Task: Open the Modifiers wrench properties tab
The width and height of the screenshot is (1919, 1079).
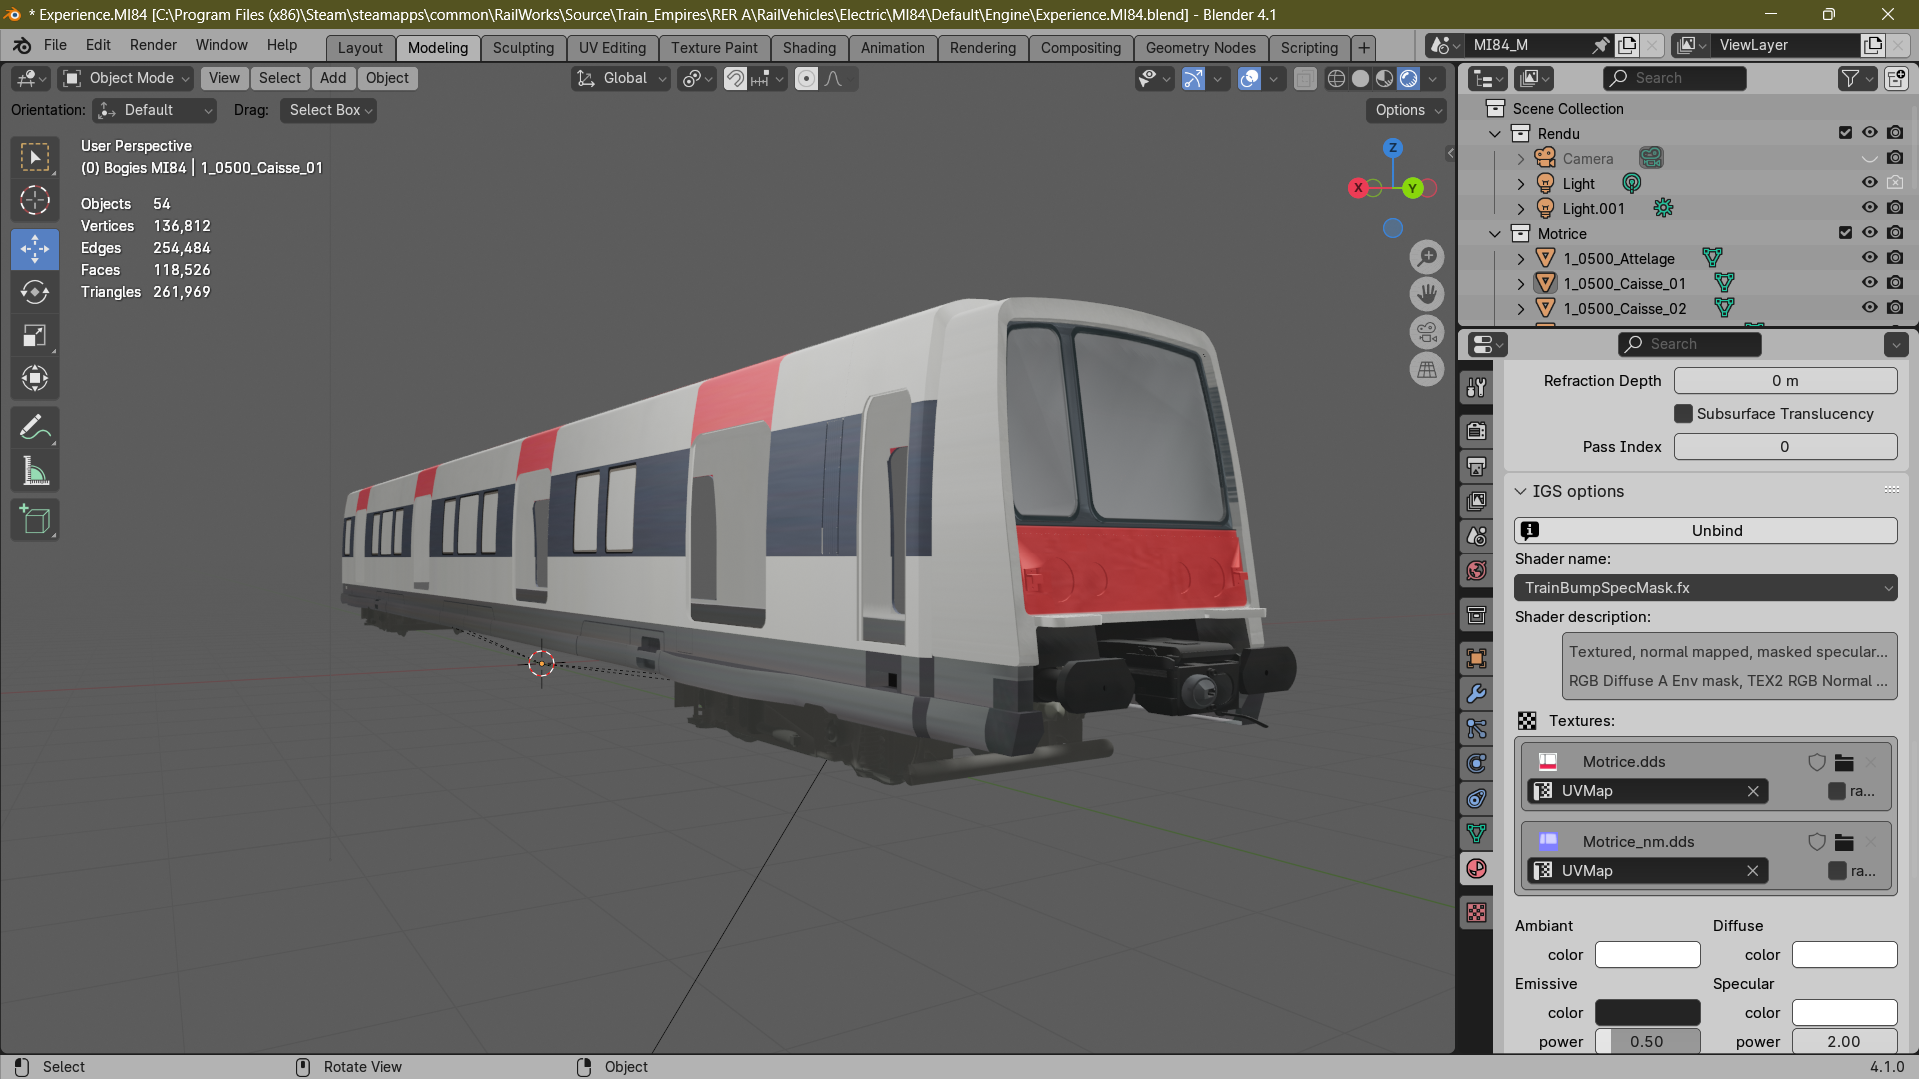Action: pos(1476,694)
